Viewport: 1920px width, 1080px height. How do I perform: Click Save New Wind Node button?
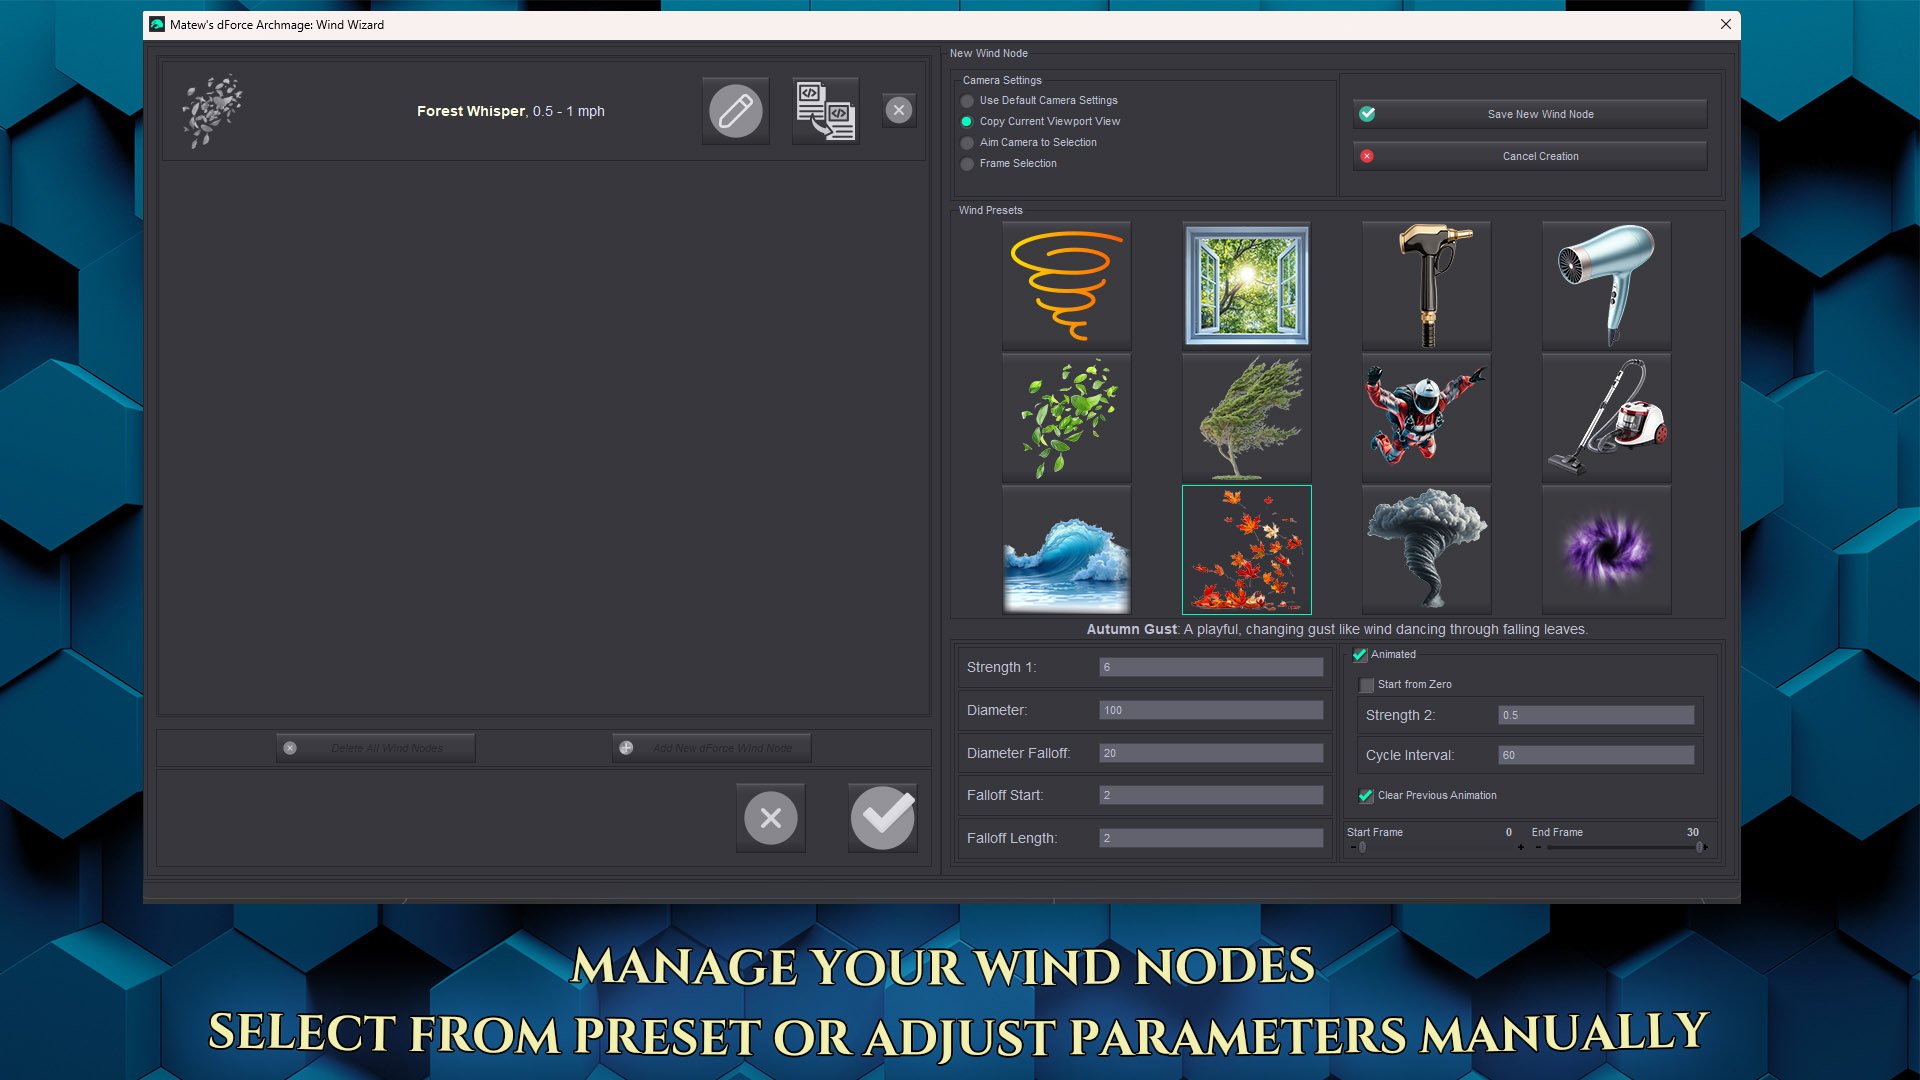[x=1530, y=114]
